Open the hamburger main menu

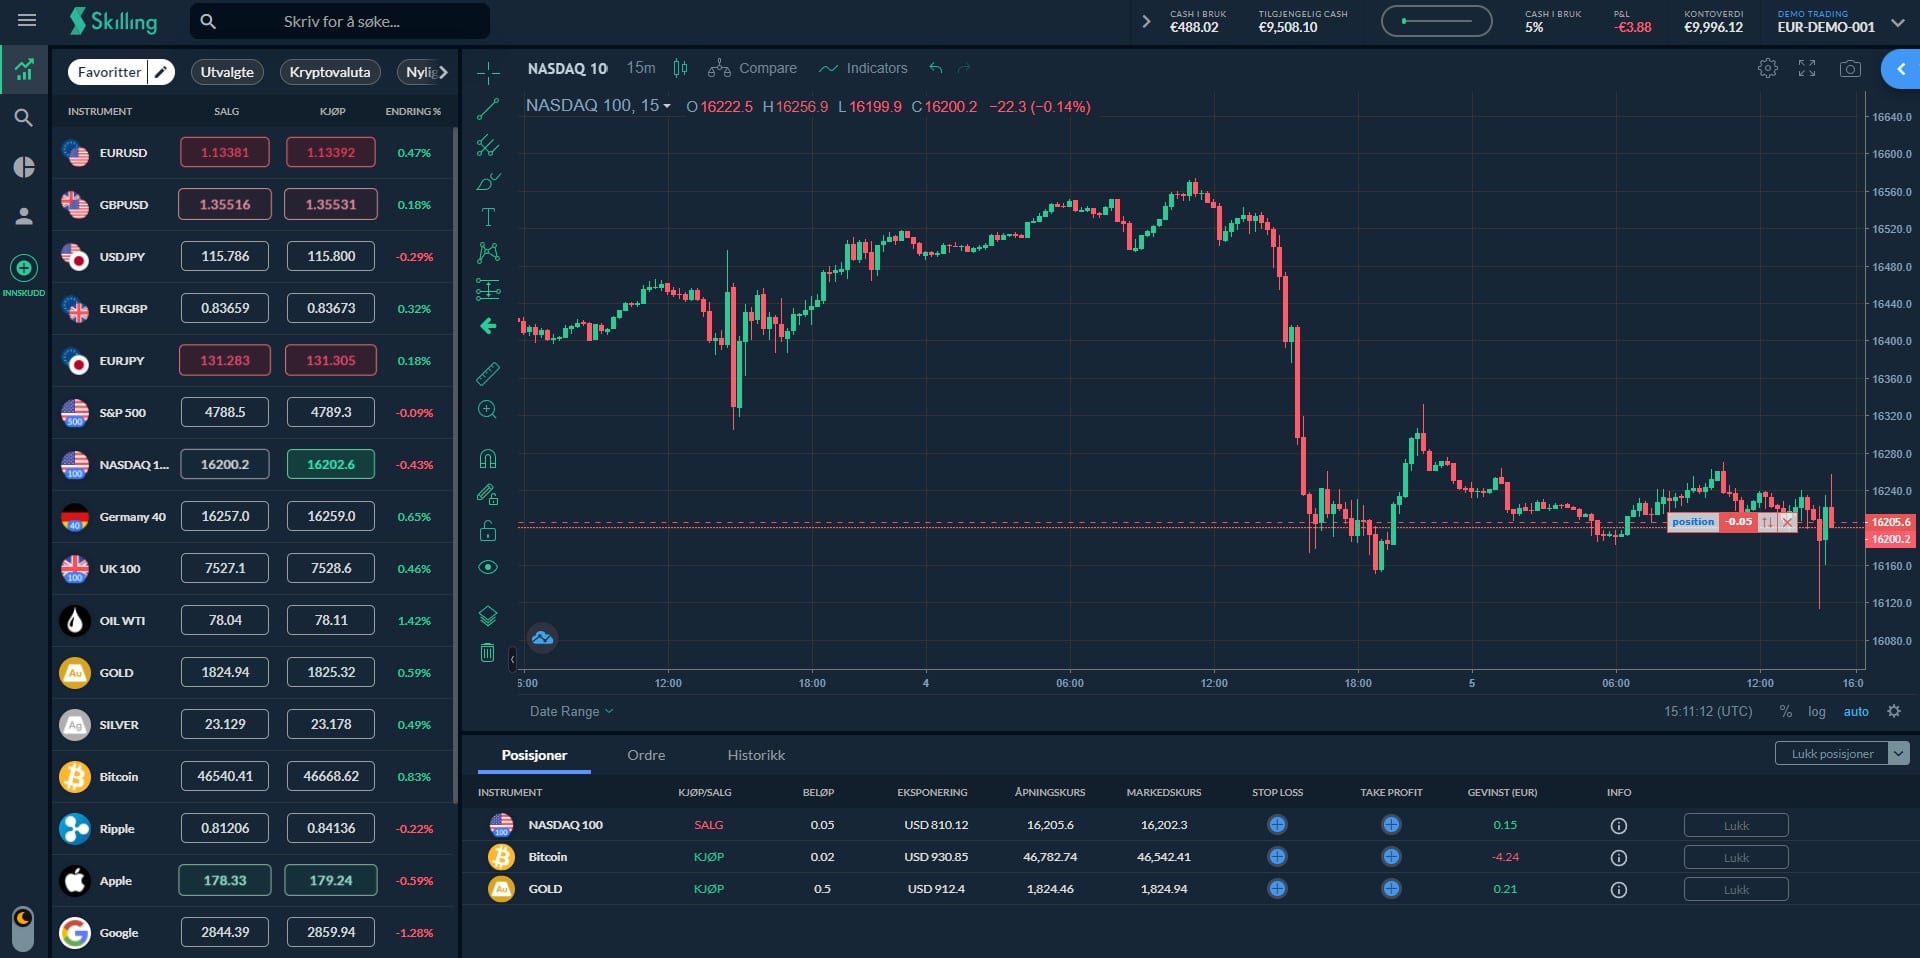point(27,21)
